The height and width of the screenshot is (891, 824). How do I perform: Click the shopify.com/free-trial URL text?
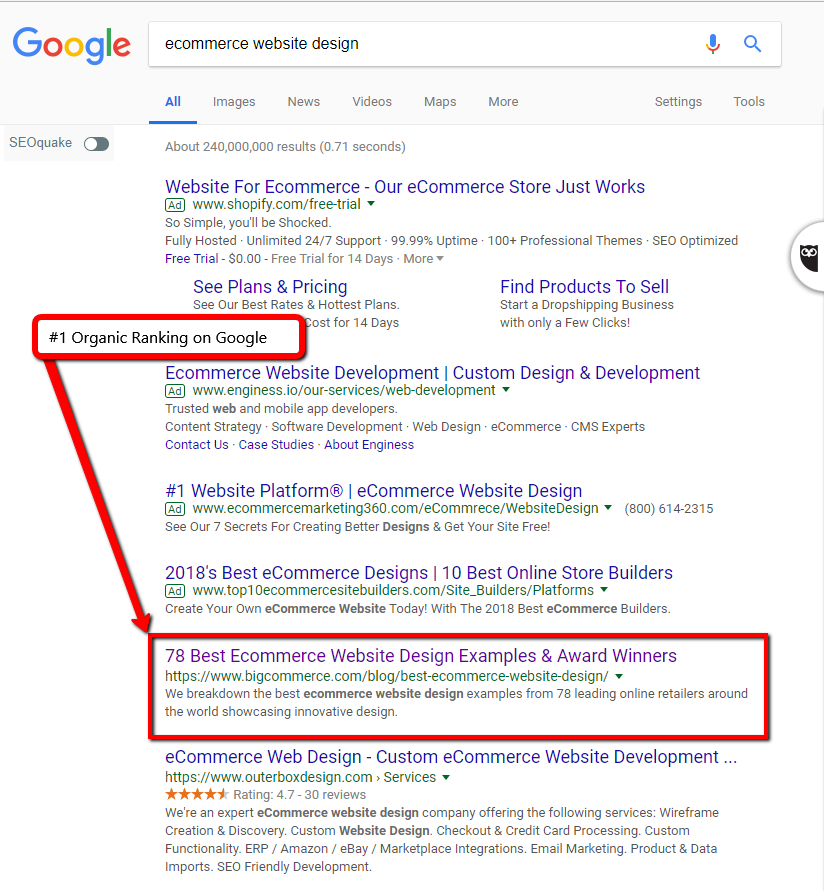pyautogui.click(x=277, y=204)
